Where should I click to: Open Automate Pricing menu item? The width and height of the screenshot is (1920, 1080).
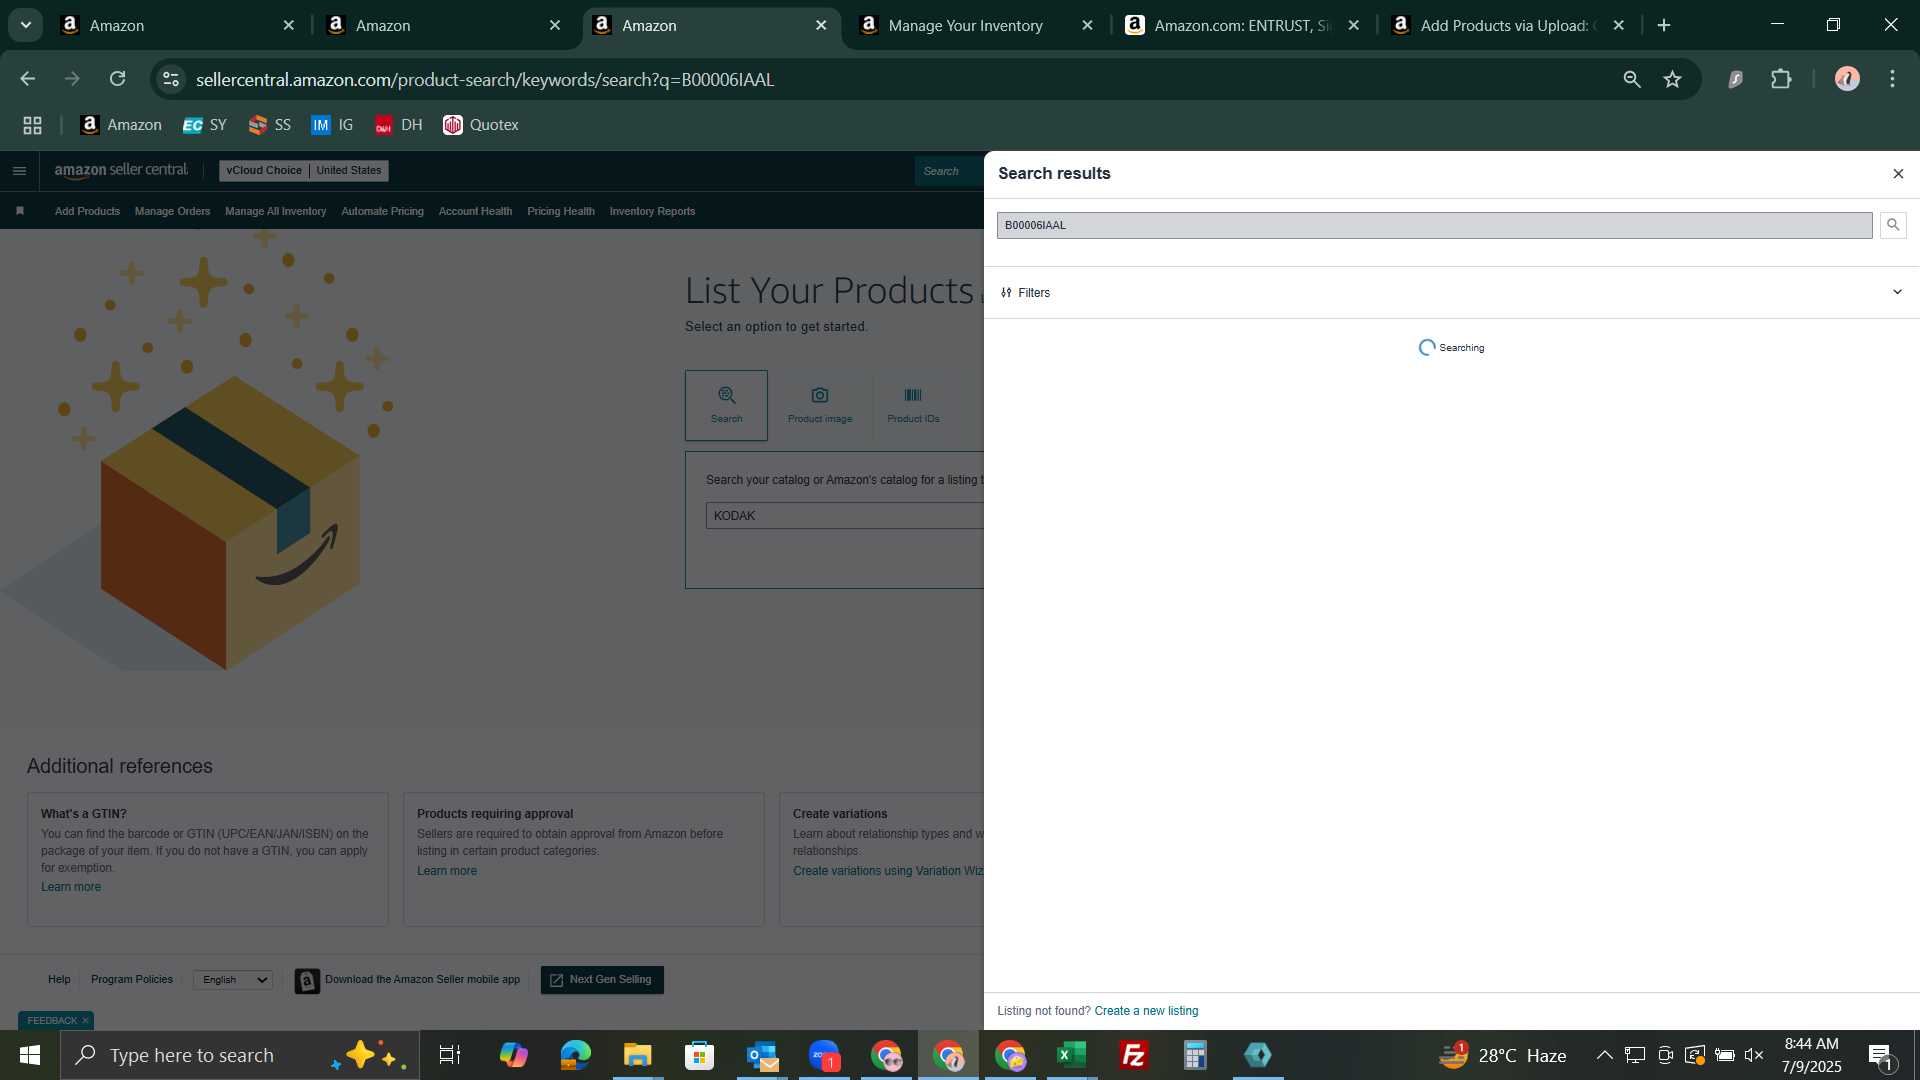click(382, 211)
